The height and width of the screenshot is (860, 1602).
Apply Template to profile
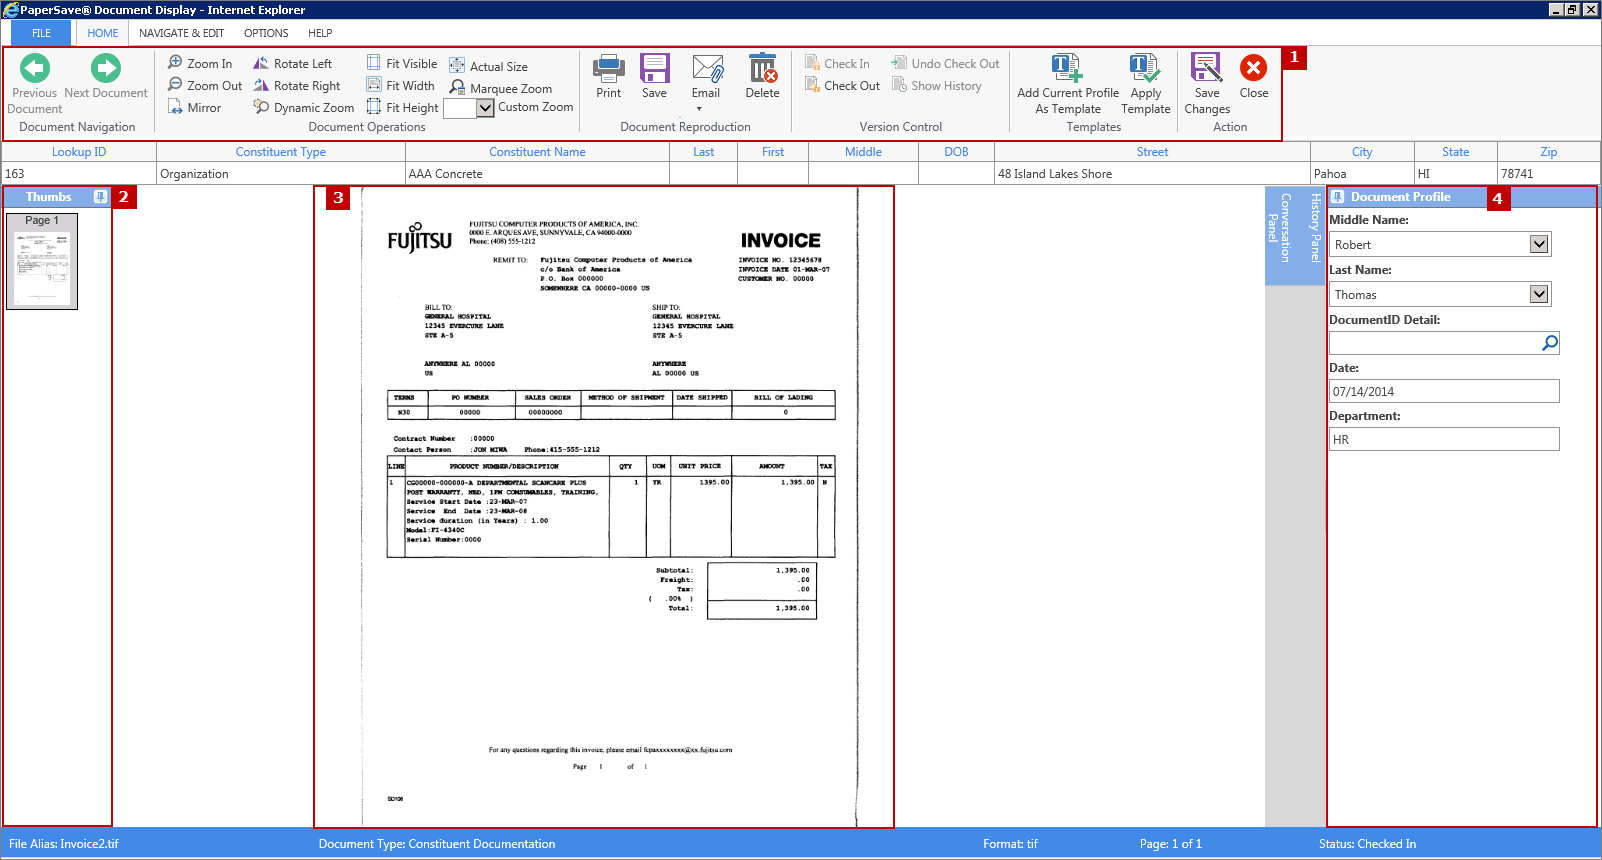[1146, 84]
